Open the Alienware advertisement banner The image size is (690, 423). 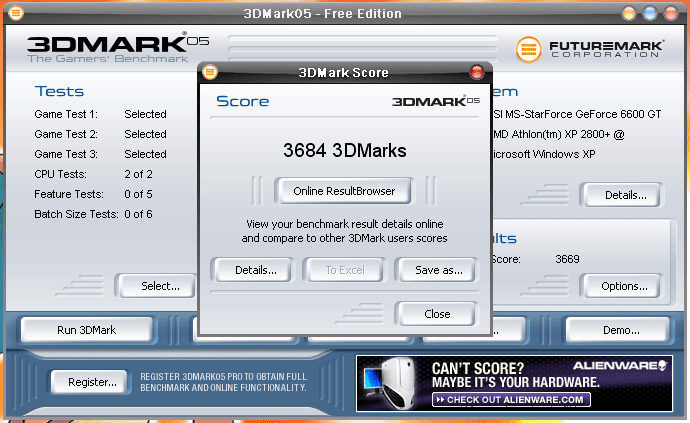click(514, 383)
